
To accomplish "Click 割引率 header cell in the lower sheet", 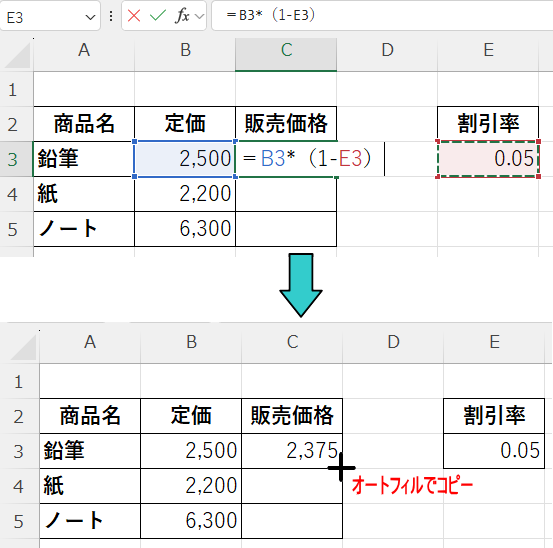I will pos(494,416).
